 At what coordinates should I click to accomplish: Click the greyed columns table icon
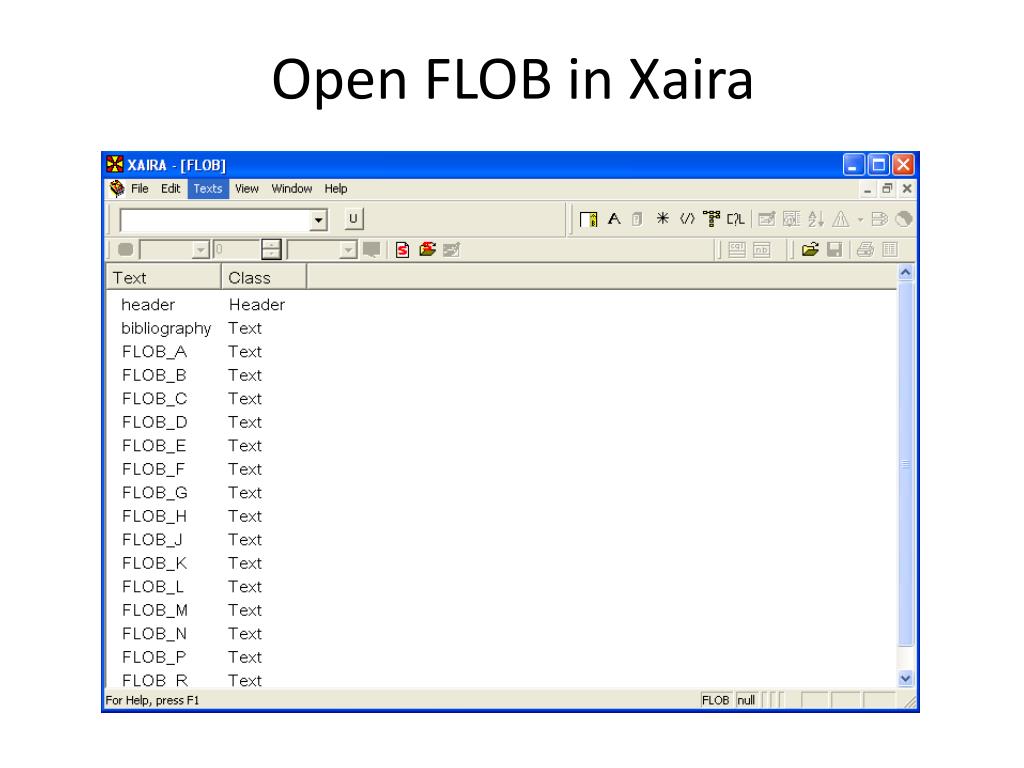[890, 249]
